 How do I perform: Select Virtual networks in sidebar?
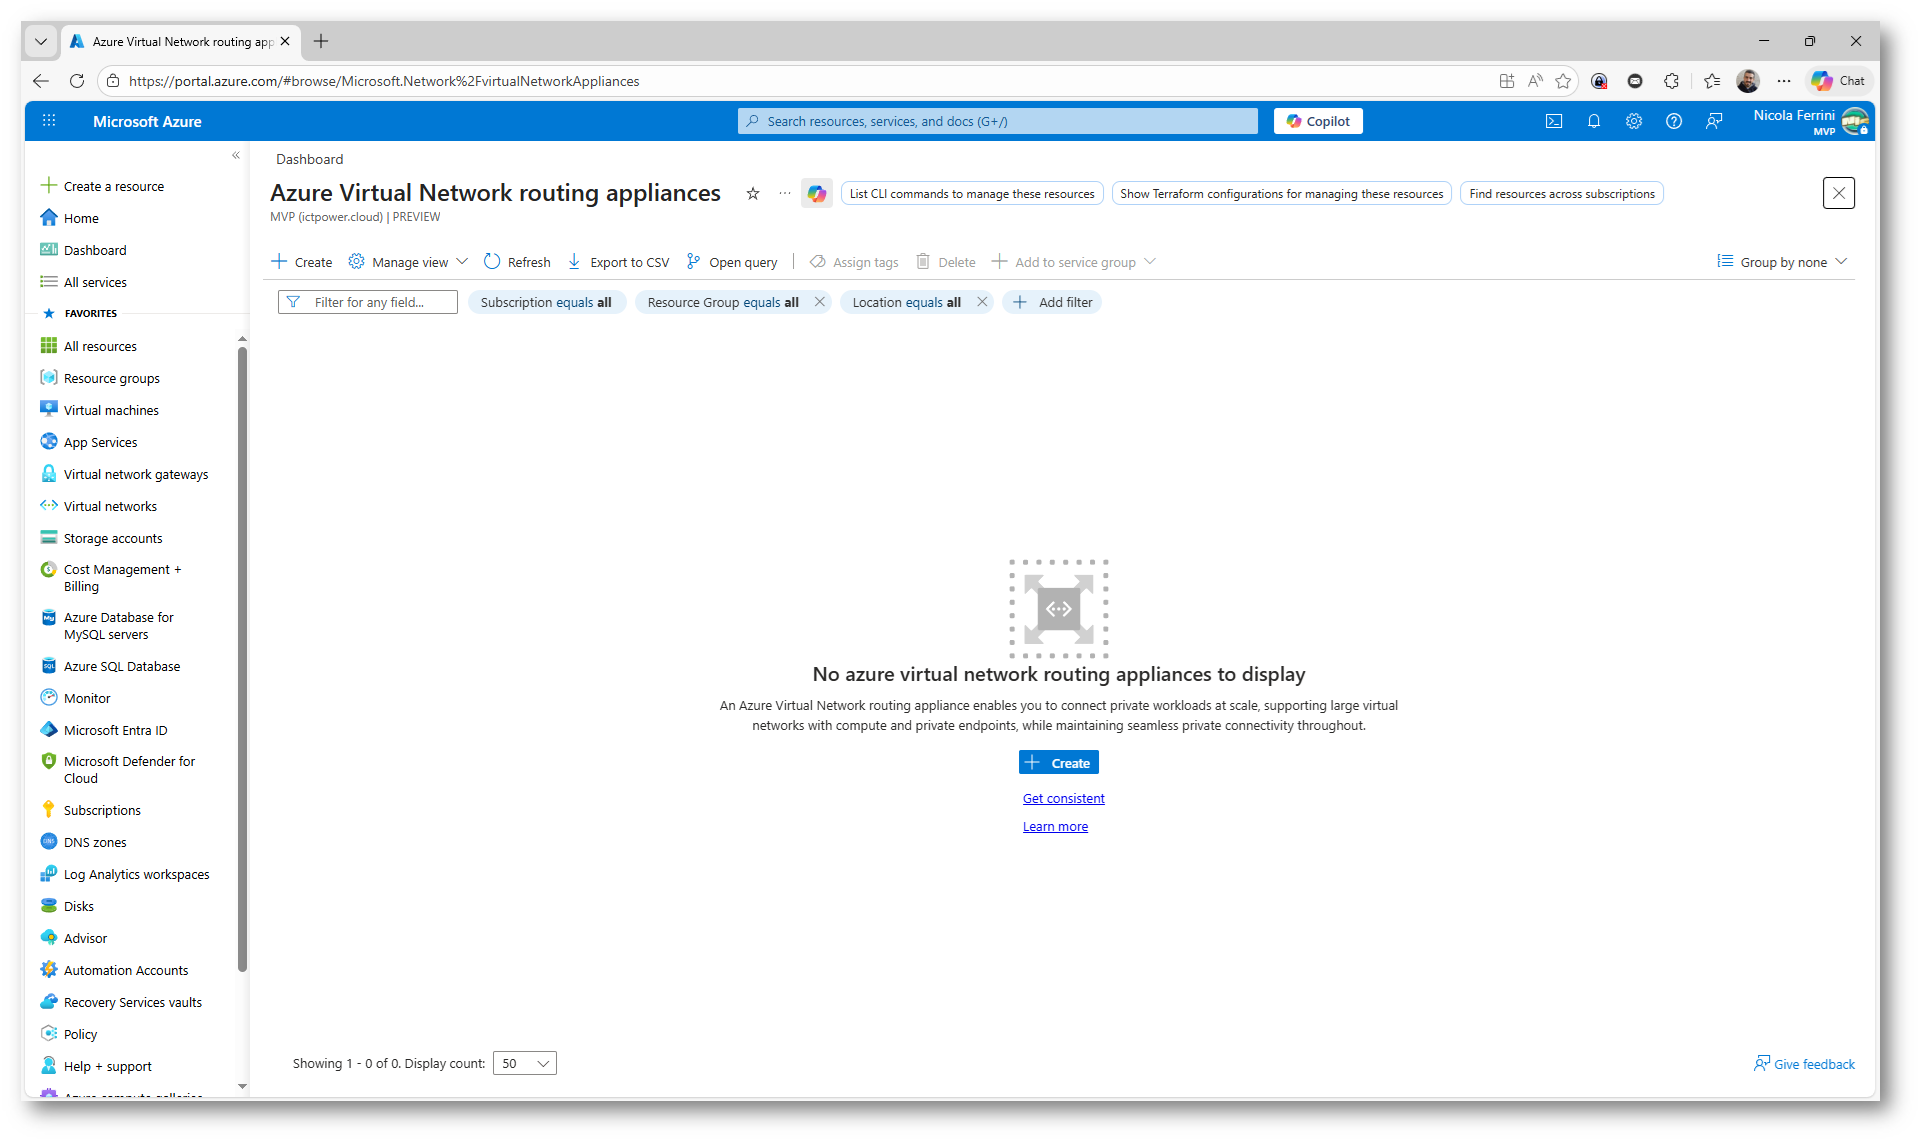click(110, 506)
